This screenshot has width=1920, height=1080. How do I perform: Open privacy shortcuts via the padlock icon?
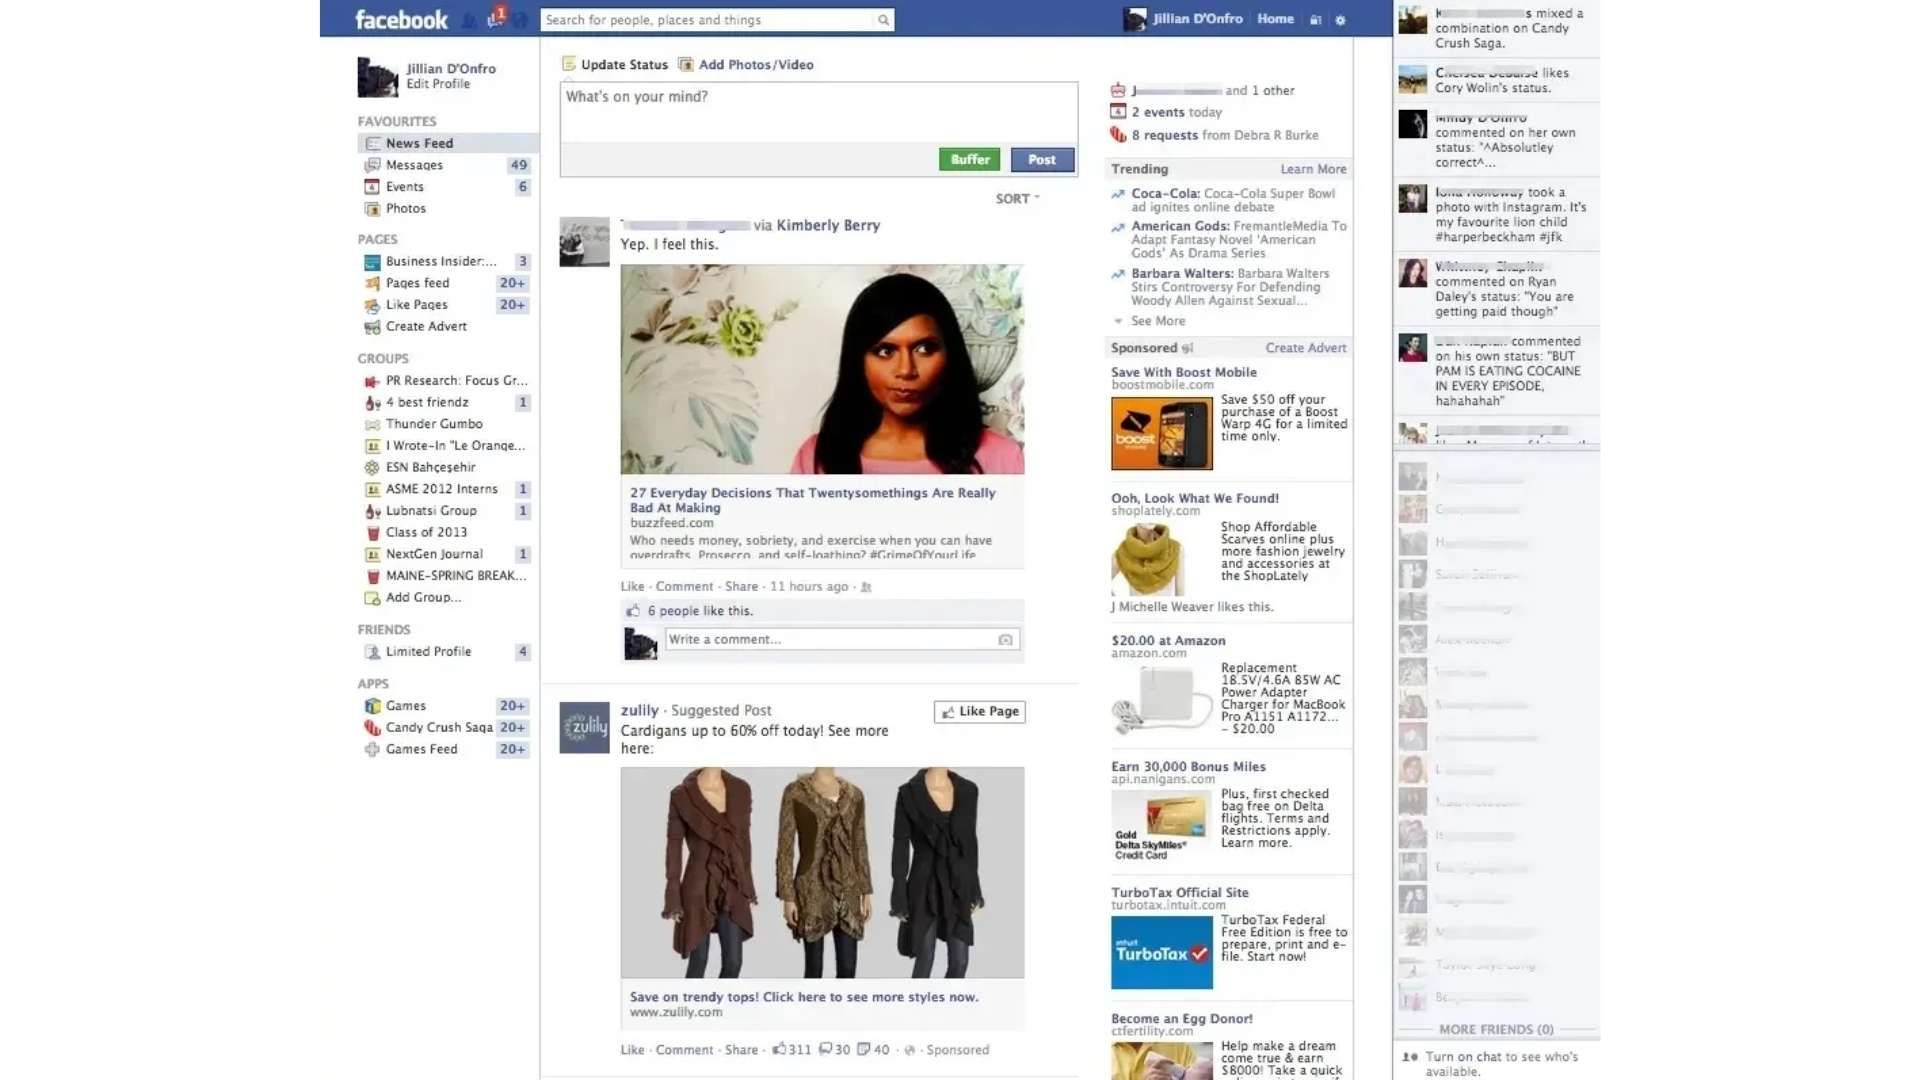1316,19
